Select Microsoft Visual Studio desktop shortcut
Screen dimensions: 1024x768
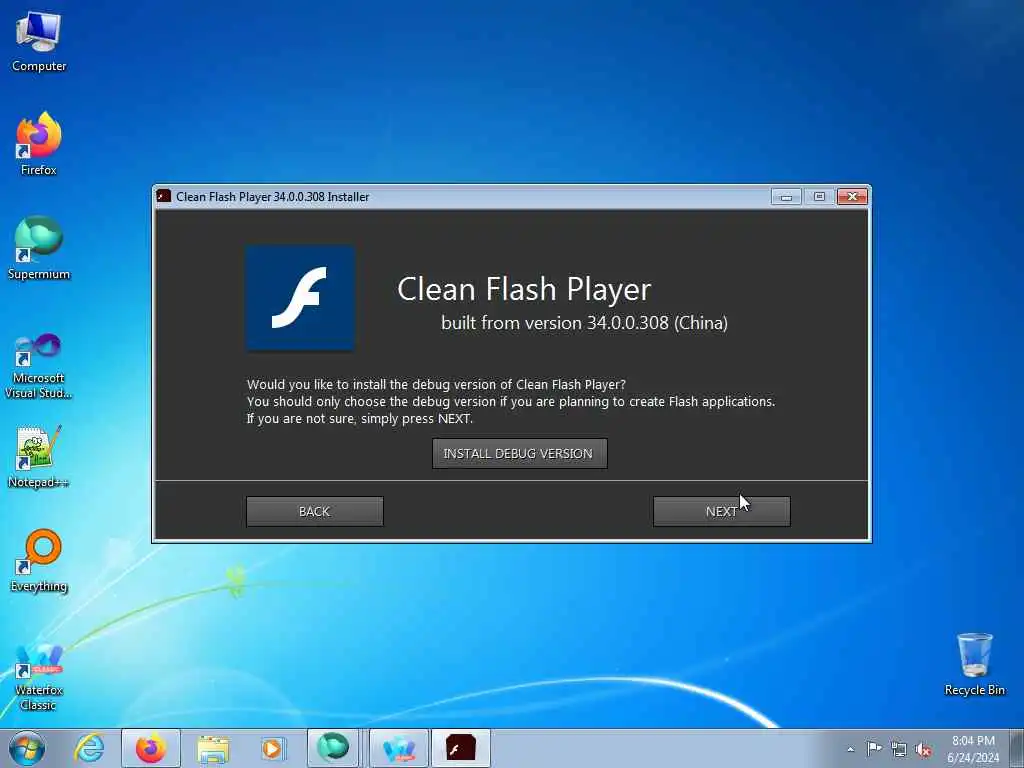click(39, 366)
